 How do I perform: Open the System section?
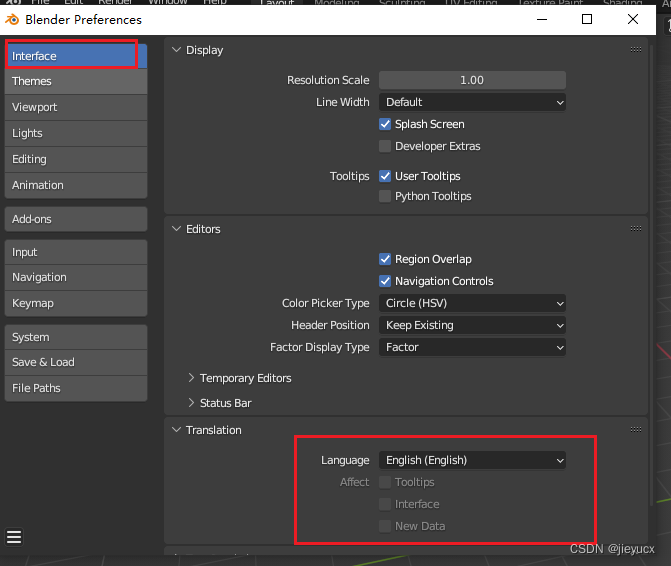(x=76, y=337)
